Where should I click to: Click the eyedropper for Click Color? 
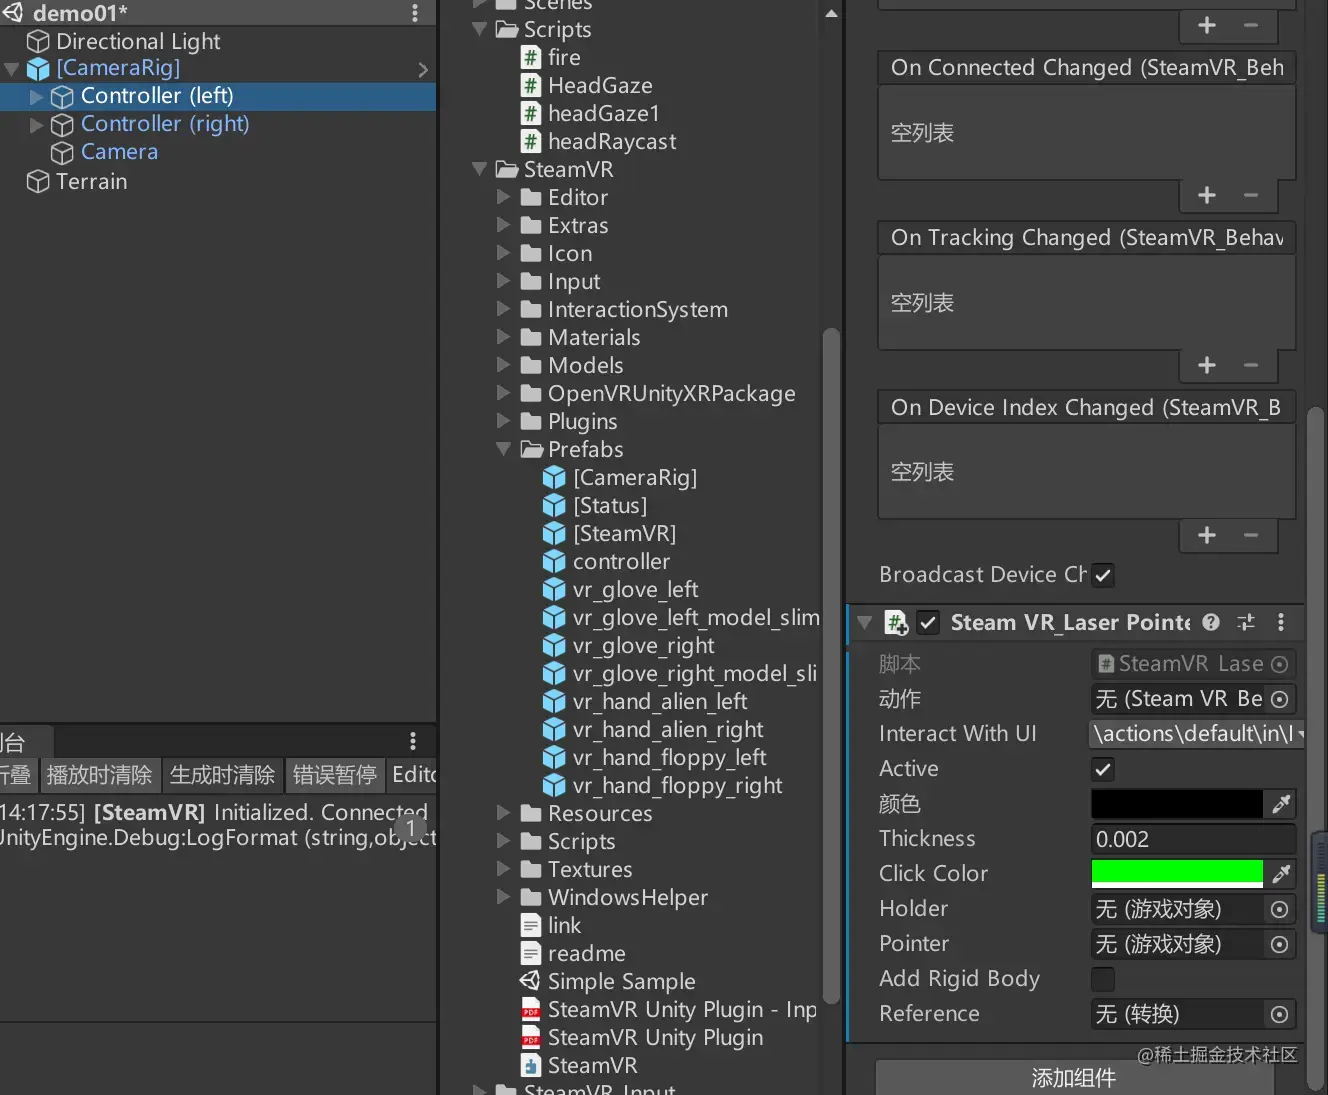[1281, 874]
